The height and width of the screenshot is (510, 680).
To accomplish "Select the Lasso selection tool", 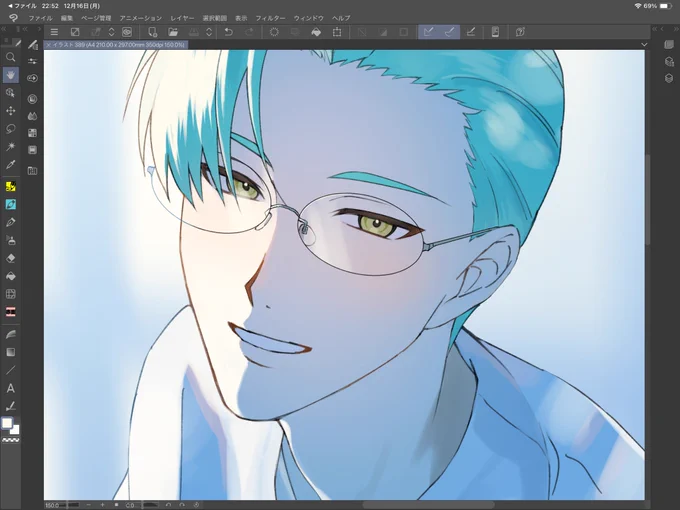I will (10, 129).
